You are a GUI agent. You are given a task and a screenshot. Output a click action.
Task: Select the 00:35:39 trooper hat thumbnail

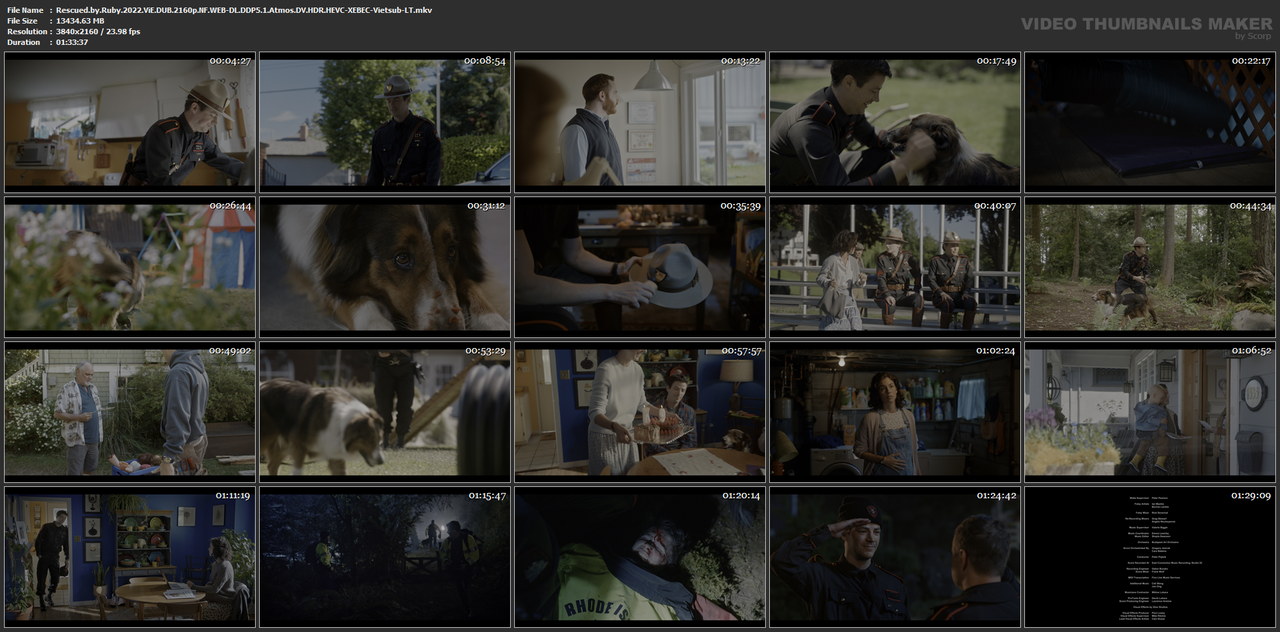tap(640, 266)
